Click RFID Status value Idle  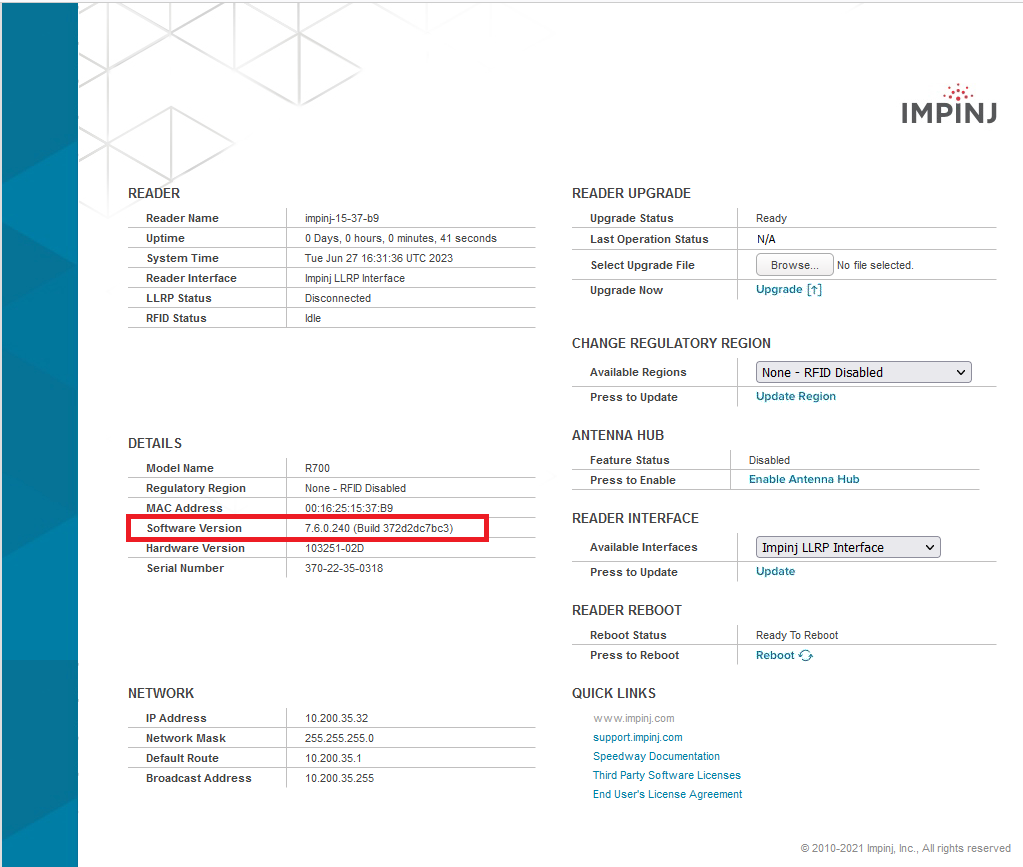(x=313, y=318)
